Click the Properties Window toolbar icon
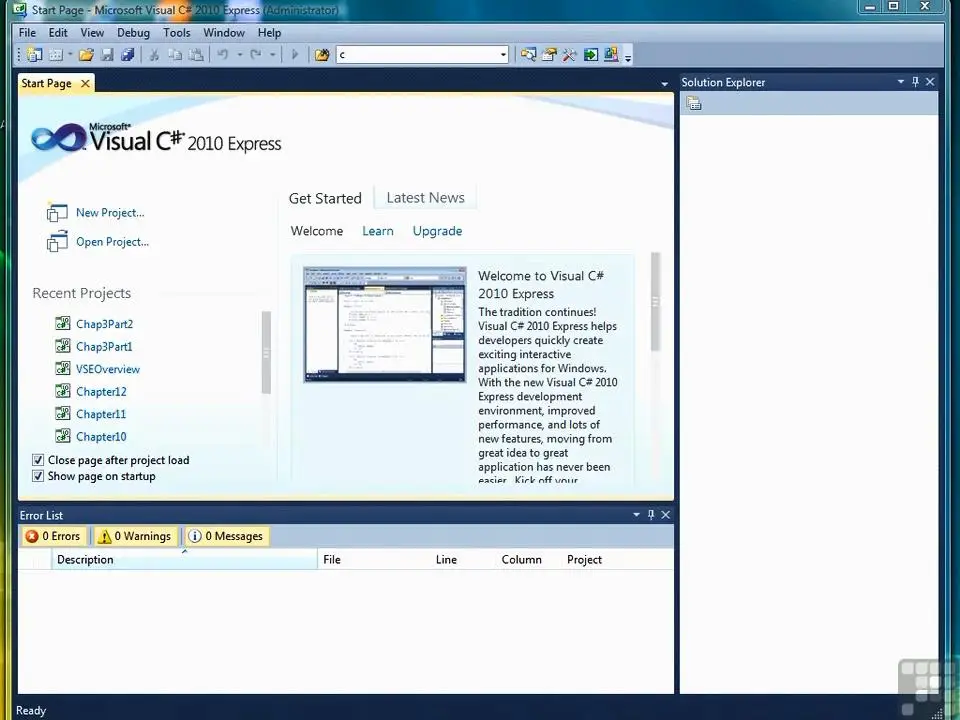 click(x=549, y=55)
